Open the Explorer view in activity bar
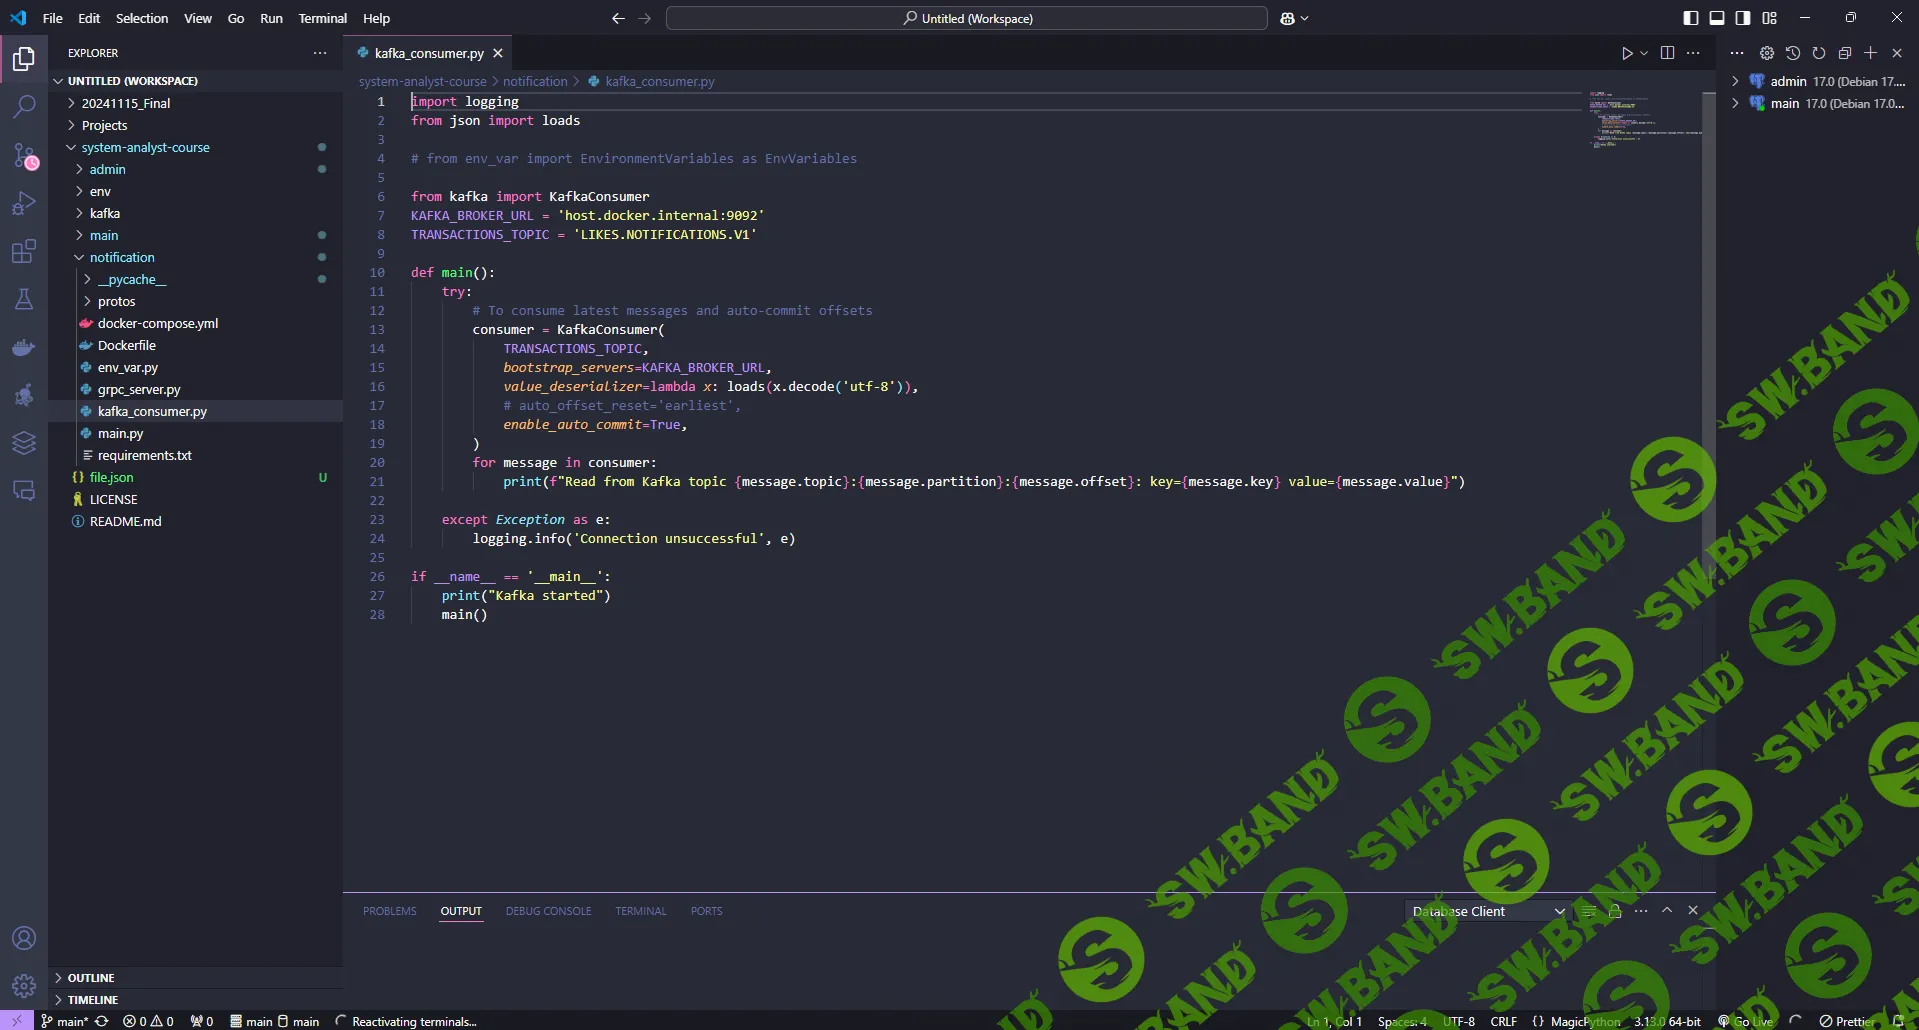1919x1030 pixels. [24, 59]
